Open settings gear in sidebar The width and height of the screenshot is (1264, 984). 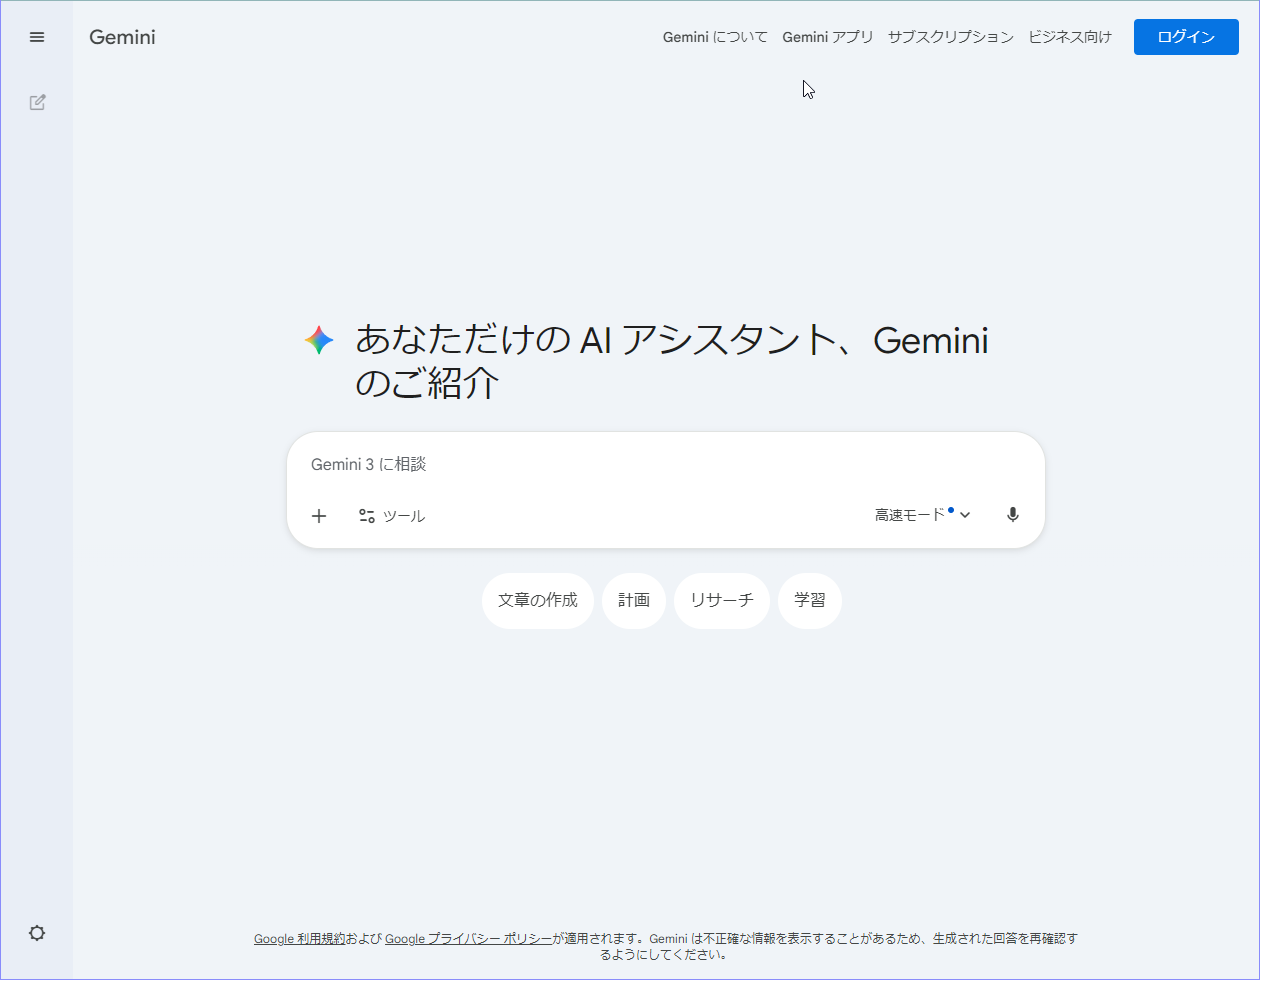[37, 933]
